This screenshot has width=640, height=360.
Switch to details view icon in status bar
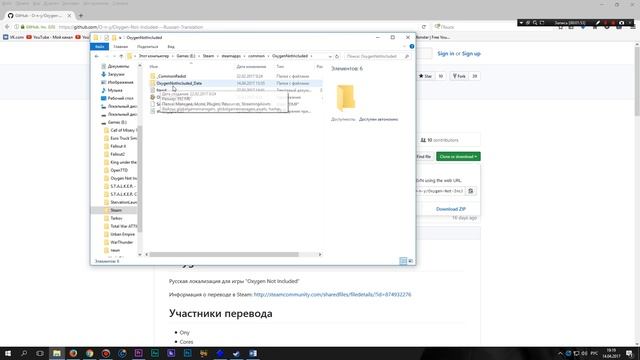click(x=403, y=261)
